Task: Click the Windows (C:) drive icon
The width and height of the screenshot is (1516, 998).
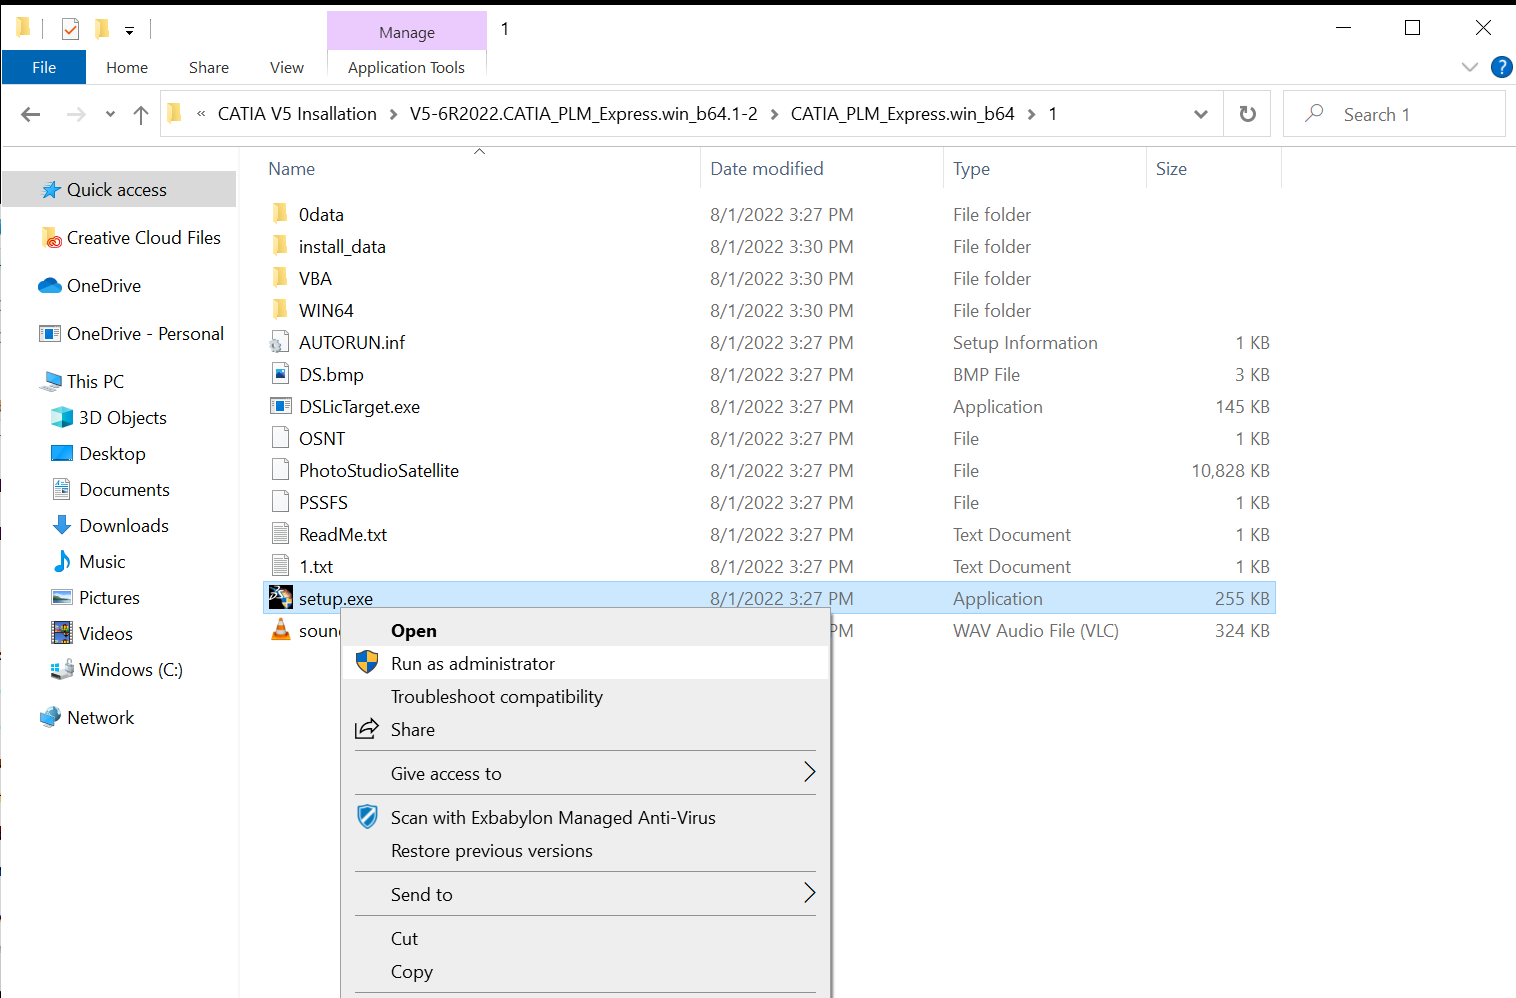Action: coord(62,669)
